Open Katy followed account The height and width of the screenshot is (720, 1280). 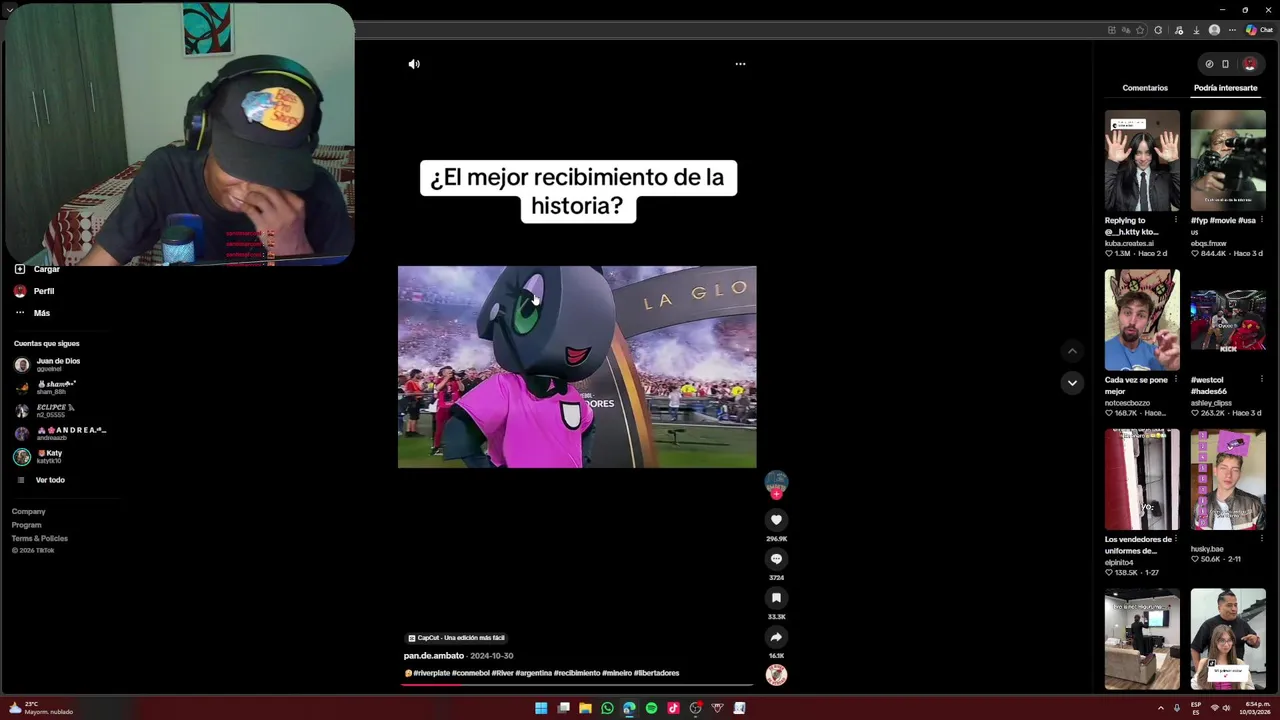[38, 457]
